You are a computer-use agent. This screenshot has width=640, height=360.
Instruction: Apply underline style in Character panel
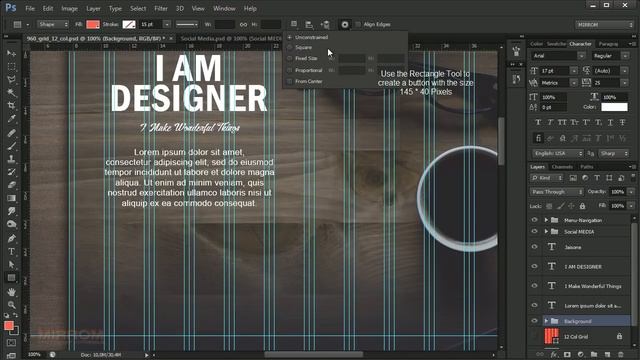tap(610, 122)
